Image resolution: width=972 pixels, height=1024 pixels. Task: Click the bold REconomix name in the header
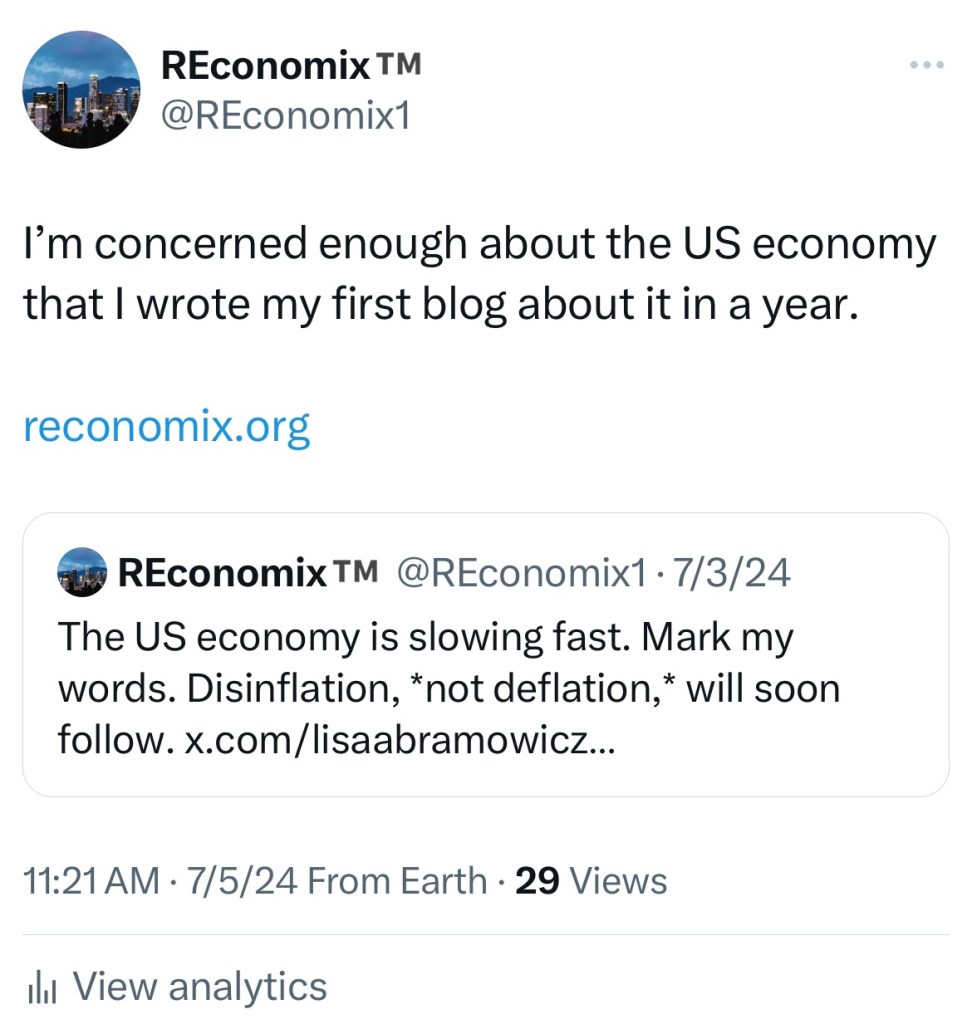point(265,67)
